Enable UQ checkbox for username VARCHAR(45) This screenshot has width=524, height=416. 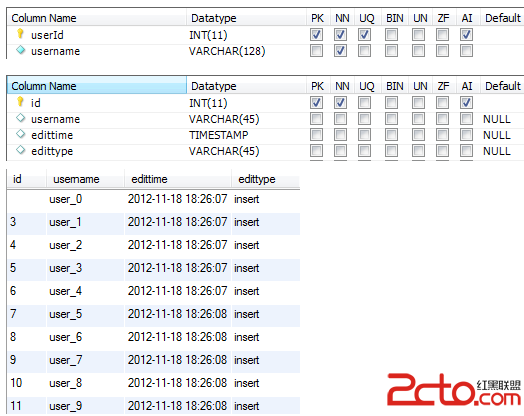pos(364,119)
